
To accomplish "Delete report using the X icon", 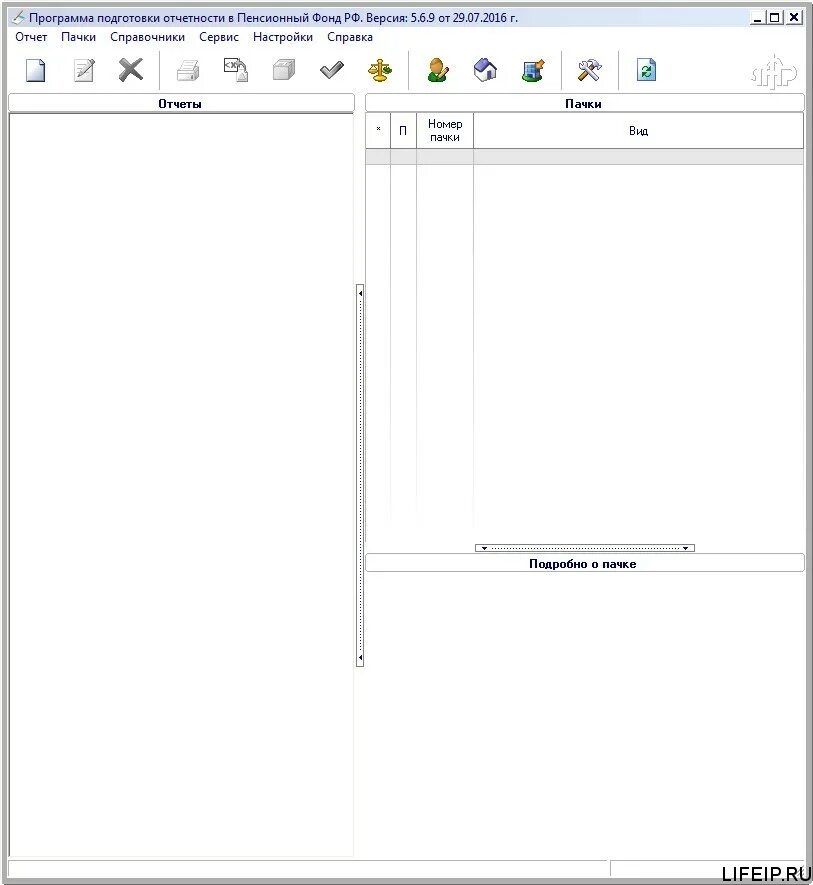I will pyautogui.click(x=130, y=71).
